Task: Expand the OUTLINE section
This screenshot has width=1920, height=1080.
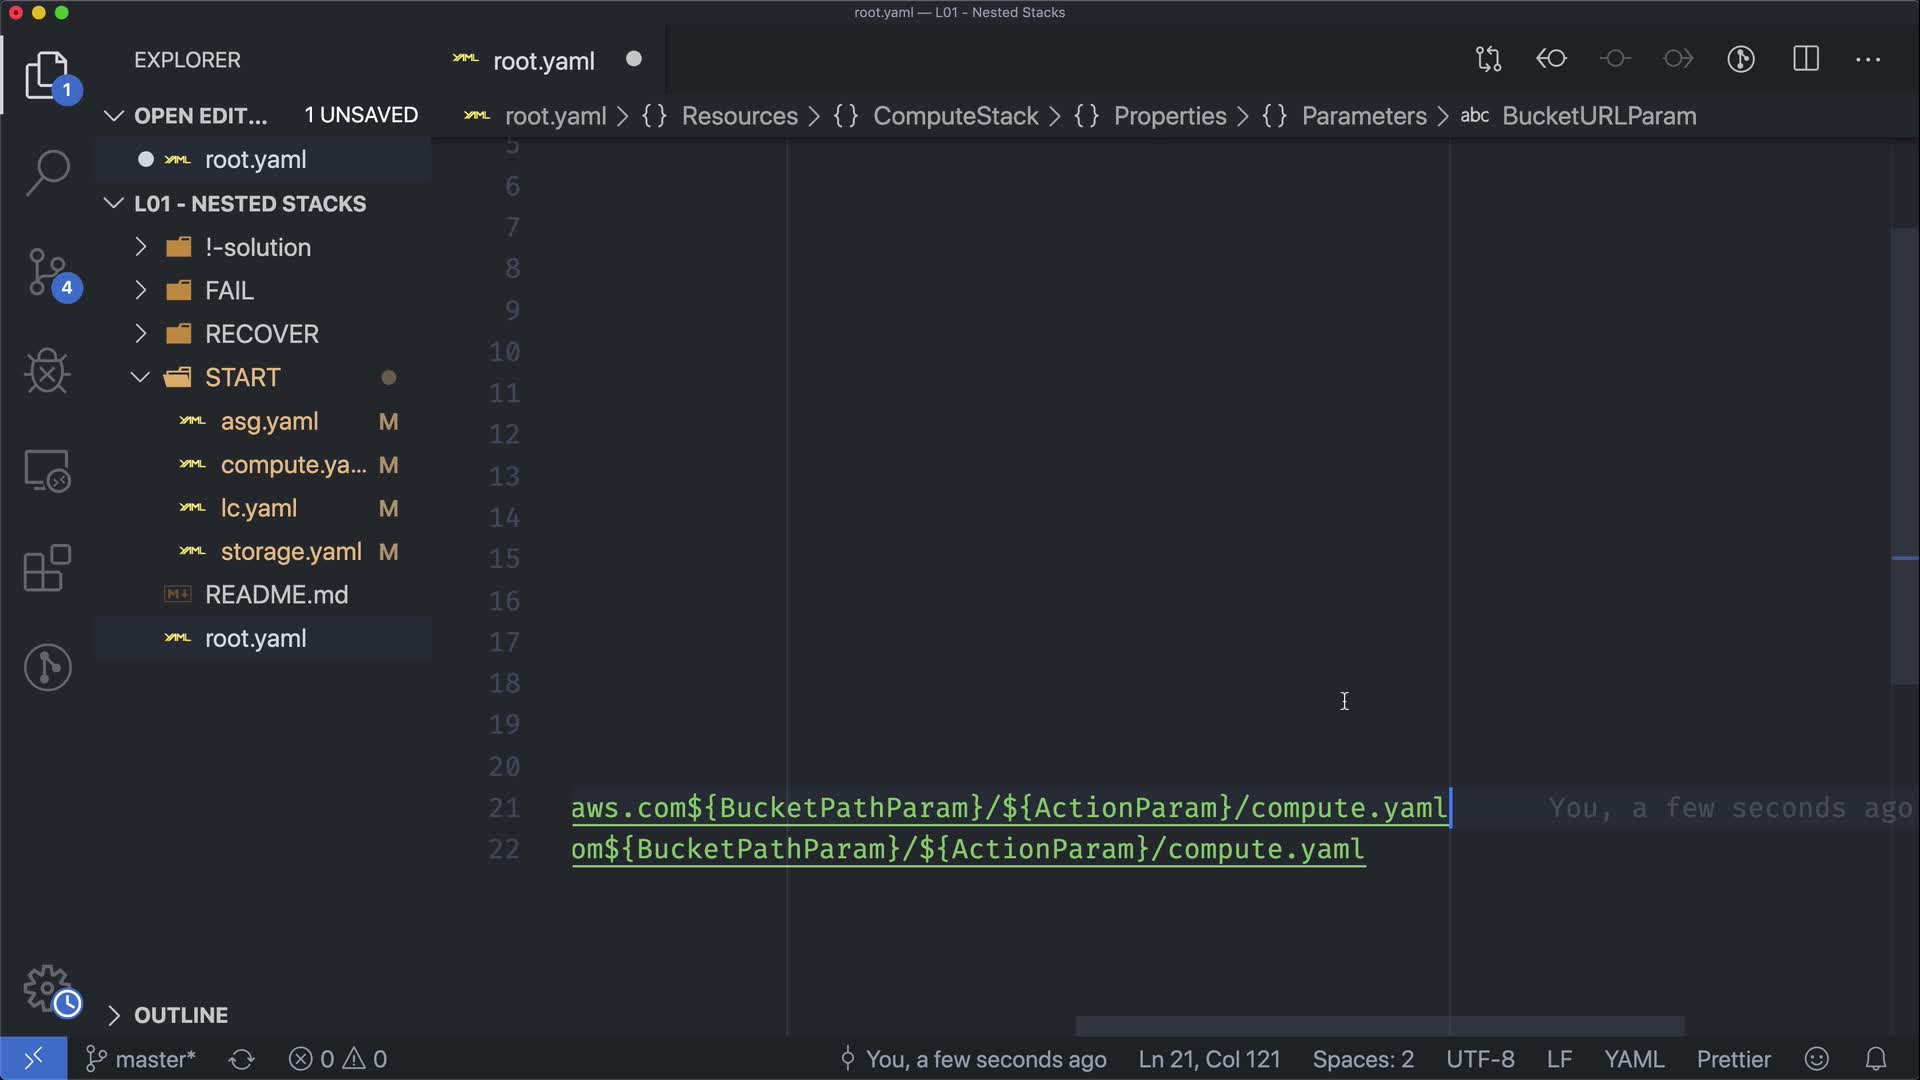Action: pyautogui.click(x=180, y=1015)
